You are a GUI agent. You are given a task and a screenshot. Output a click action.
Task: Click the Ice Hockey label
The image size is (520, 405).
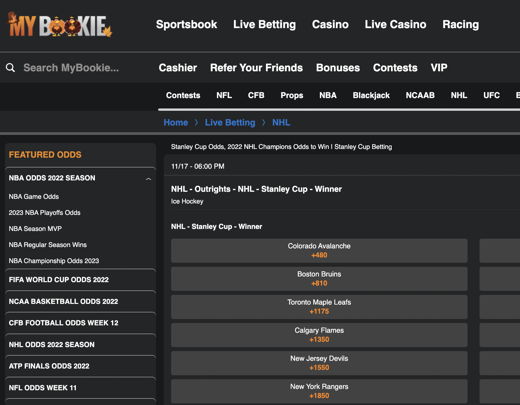pyautogui.click(x=187, y=201)
